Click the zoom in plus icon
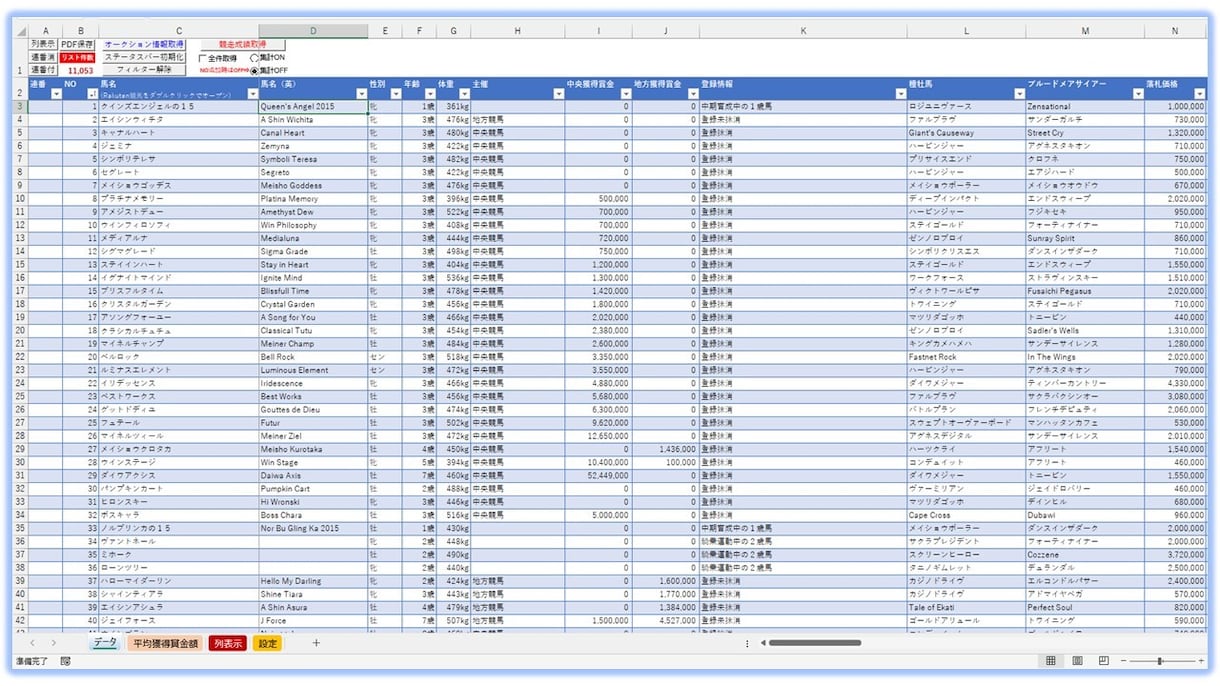Viewport: 1220px width, 686px height. 1201,661
